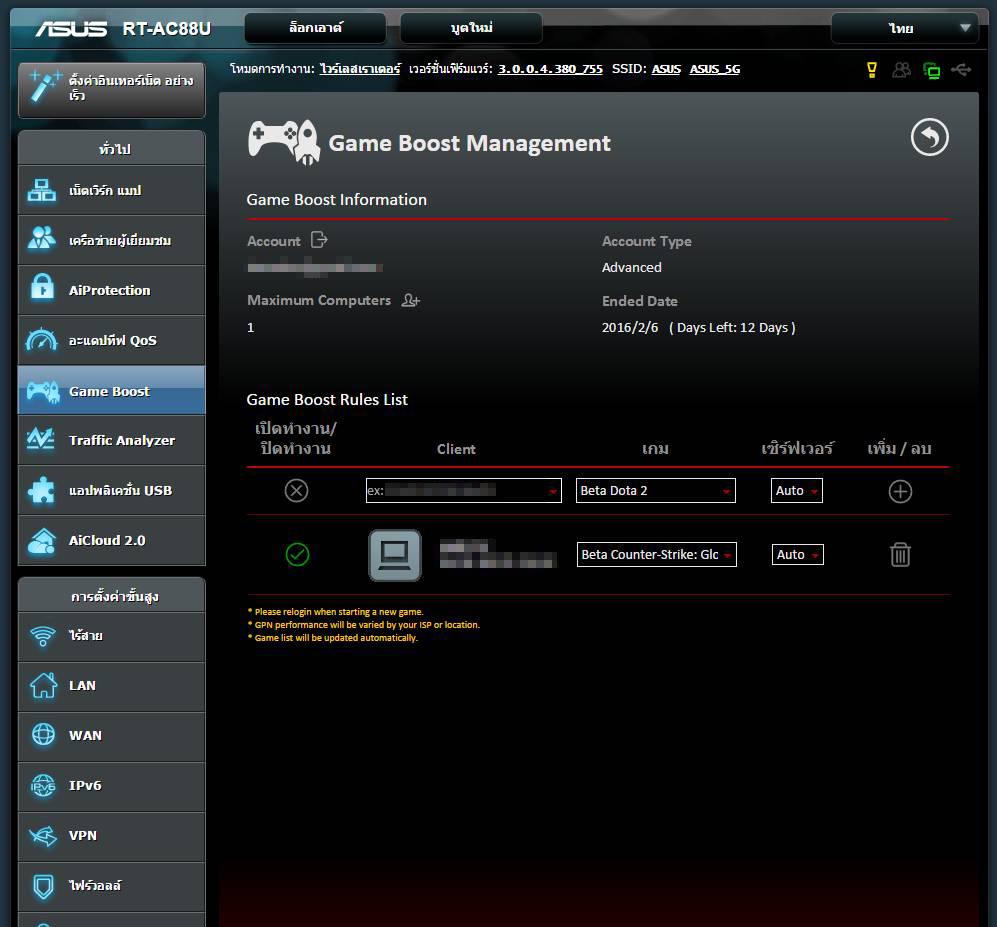The height and width of the screenshot is (927, 997).
Task: Click the magic wand quick internet setup icon
Action: point(45,86)
